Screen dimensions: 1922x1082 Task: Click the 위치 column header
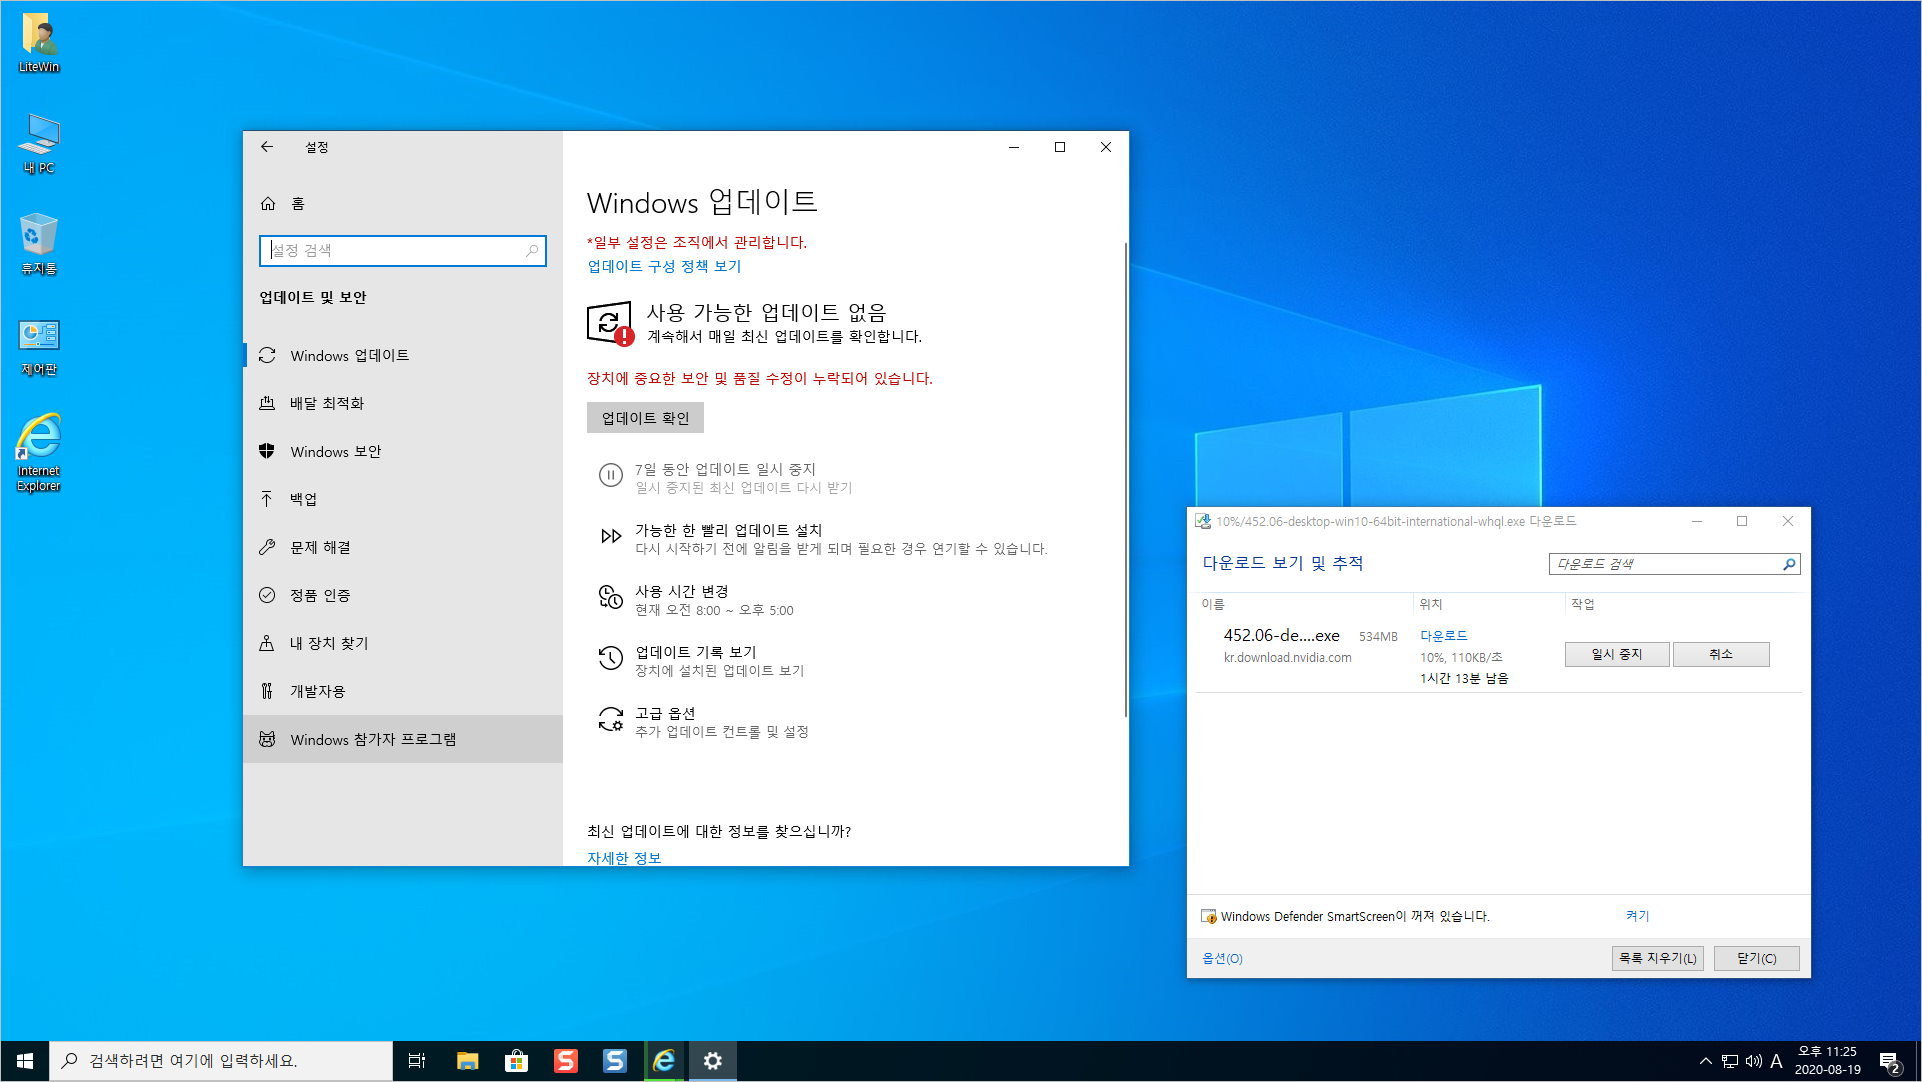pos(1431,605)
